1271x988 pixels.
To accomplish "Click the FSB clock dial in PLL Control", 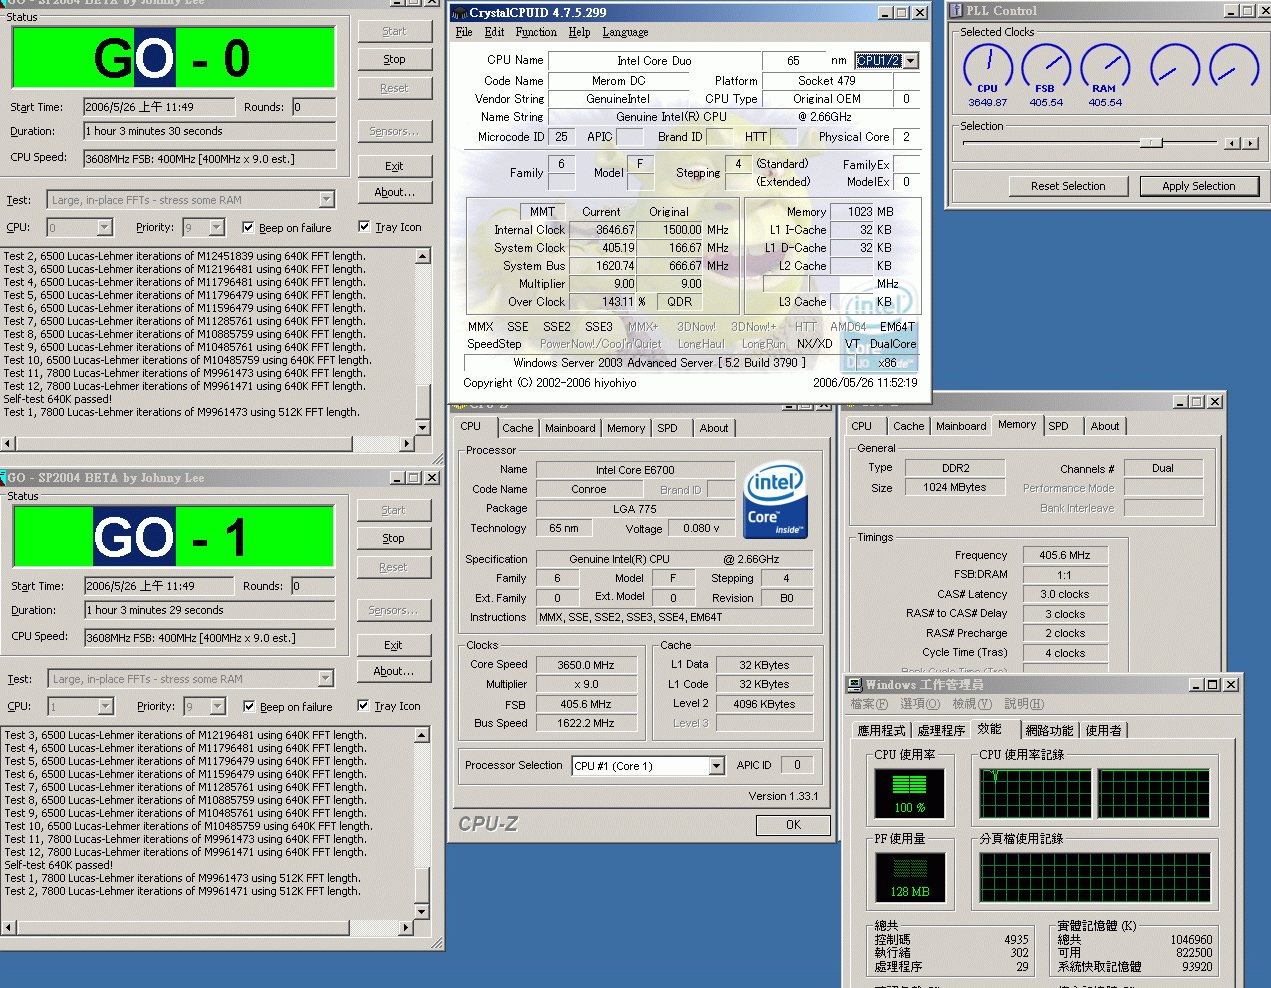I will [x=1046, y=66].
